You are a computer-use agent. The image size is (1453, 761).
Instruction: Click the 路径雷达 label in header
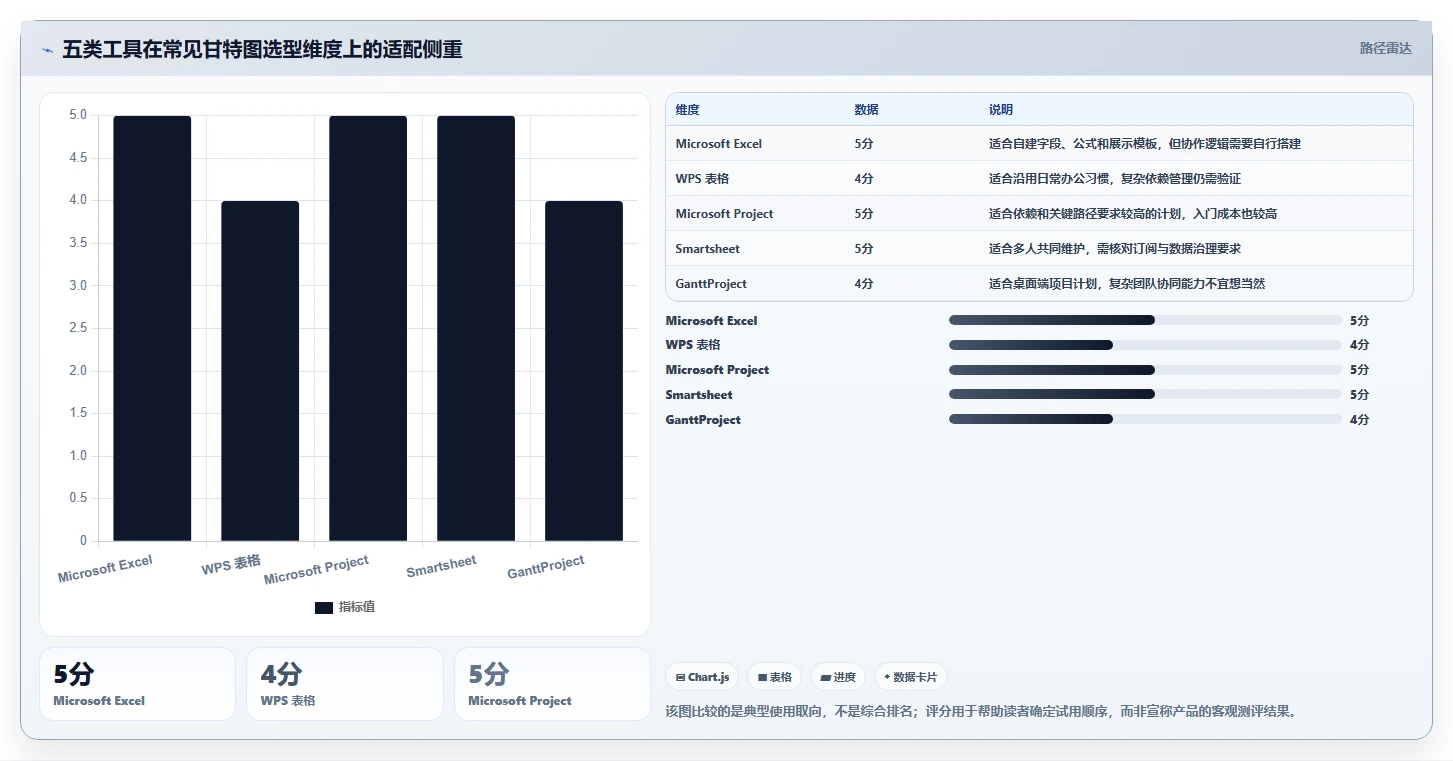click(x=1385, y=48)
